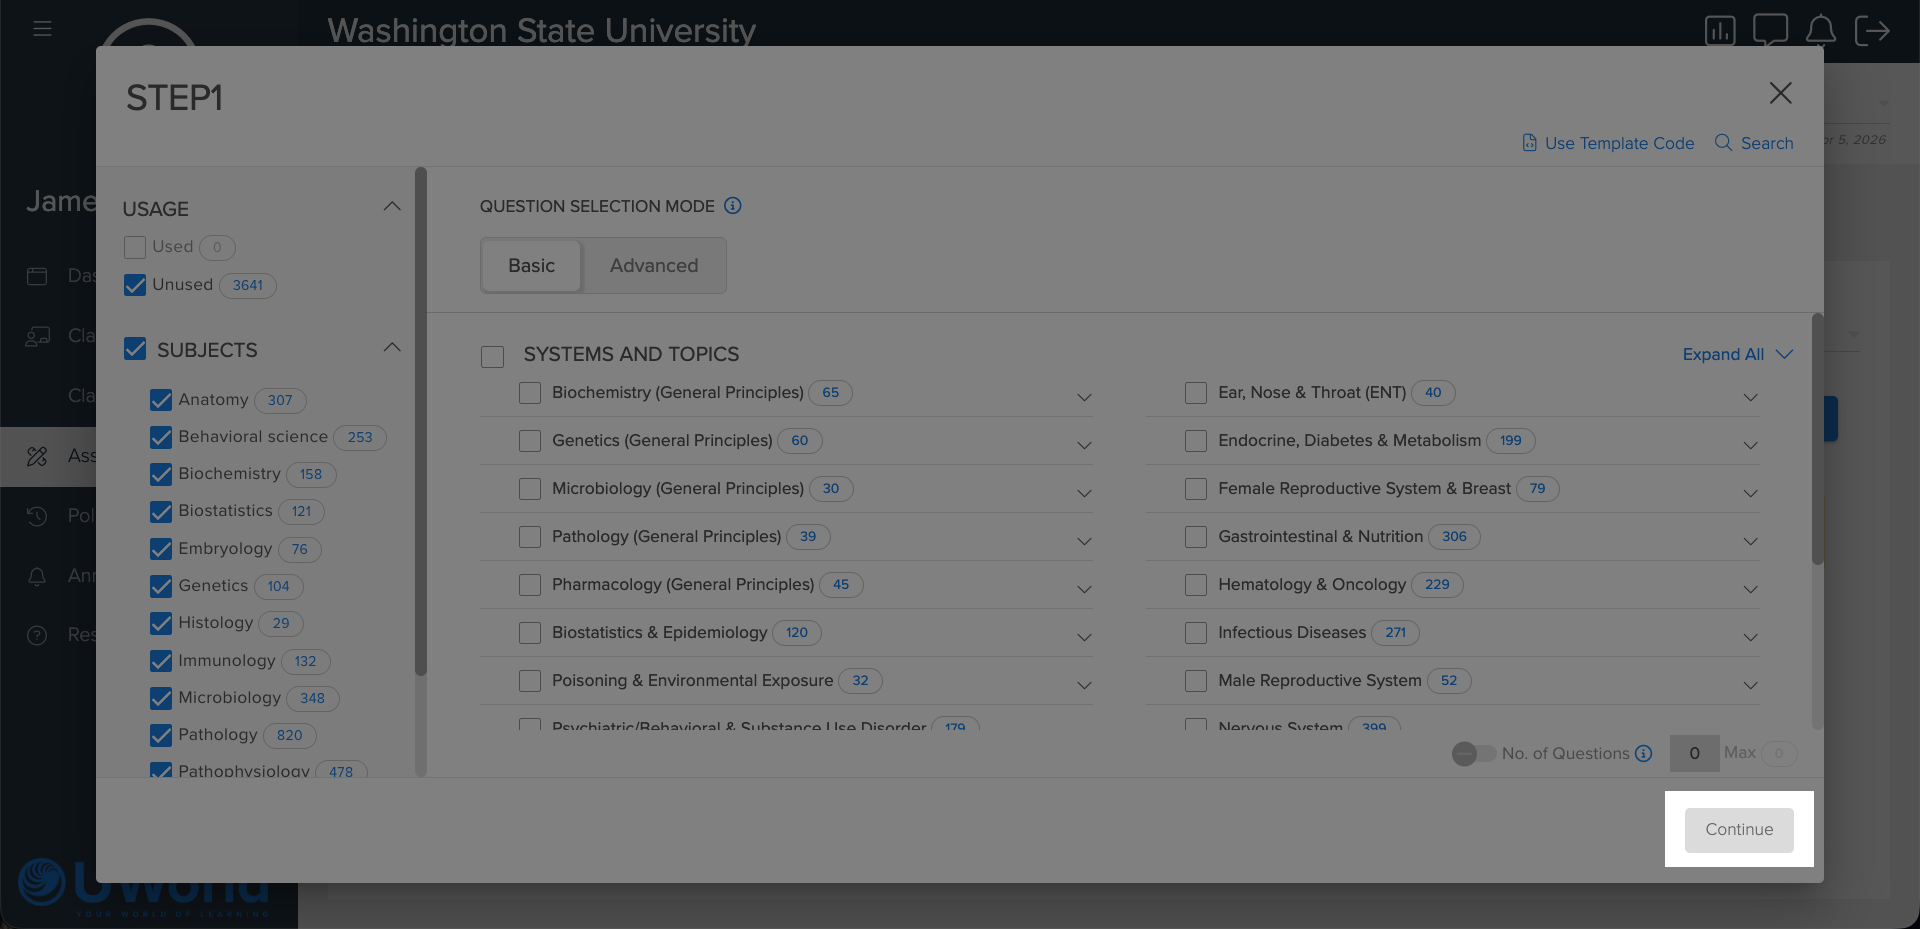Close the STEP1 dialog with X
Viewport: 1920px width, 929px height.
click(1780, 93)
